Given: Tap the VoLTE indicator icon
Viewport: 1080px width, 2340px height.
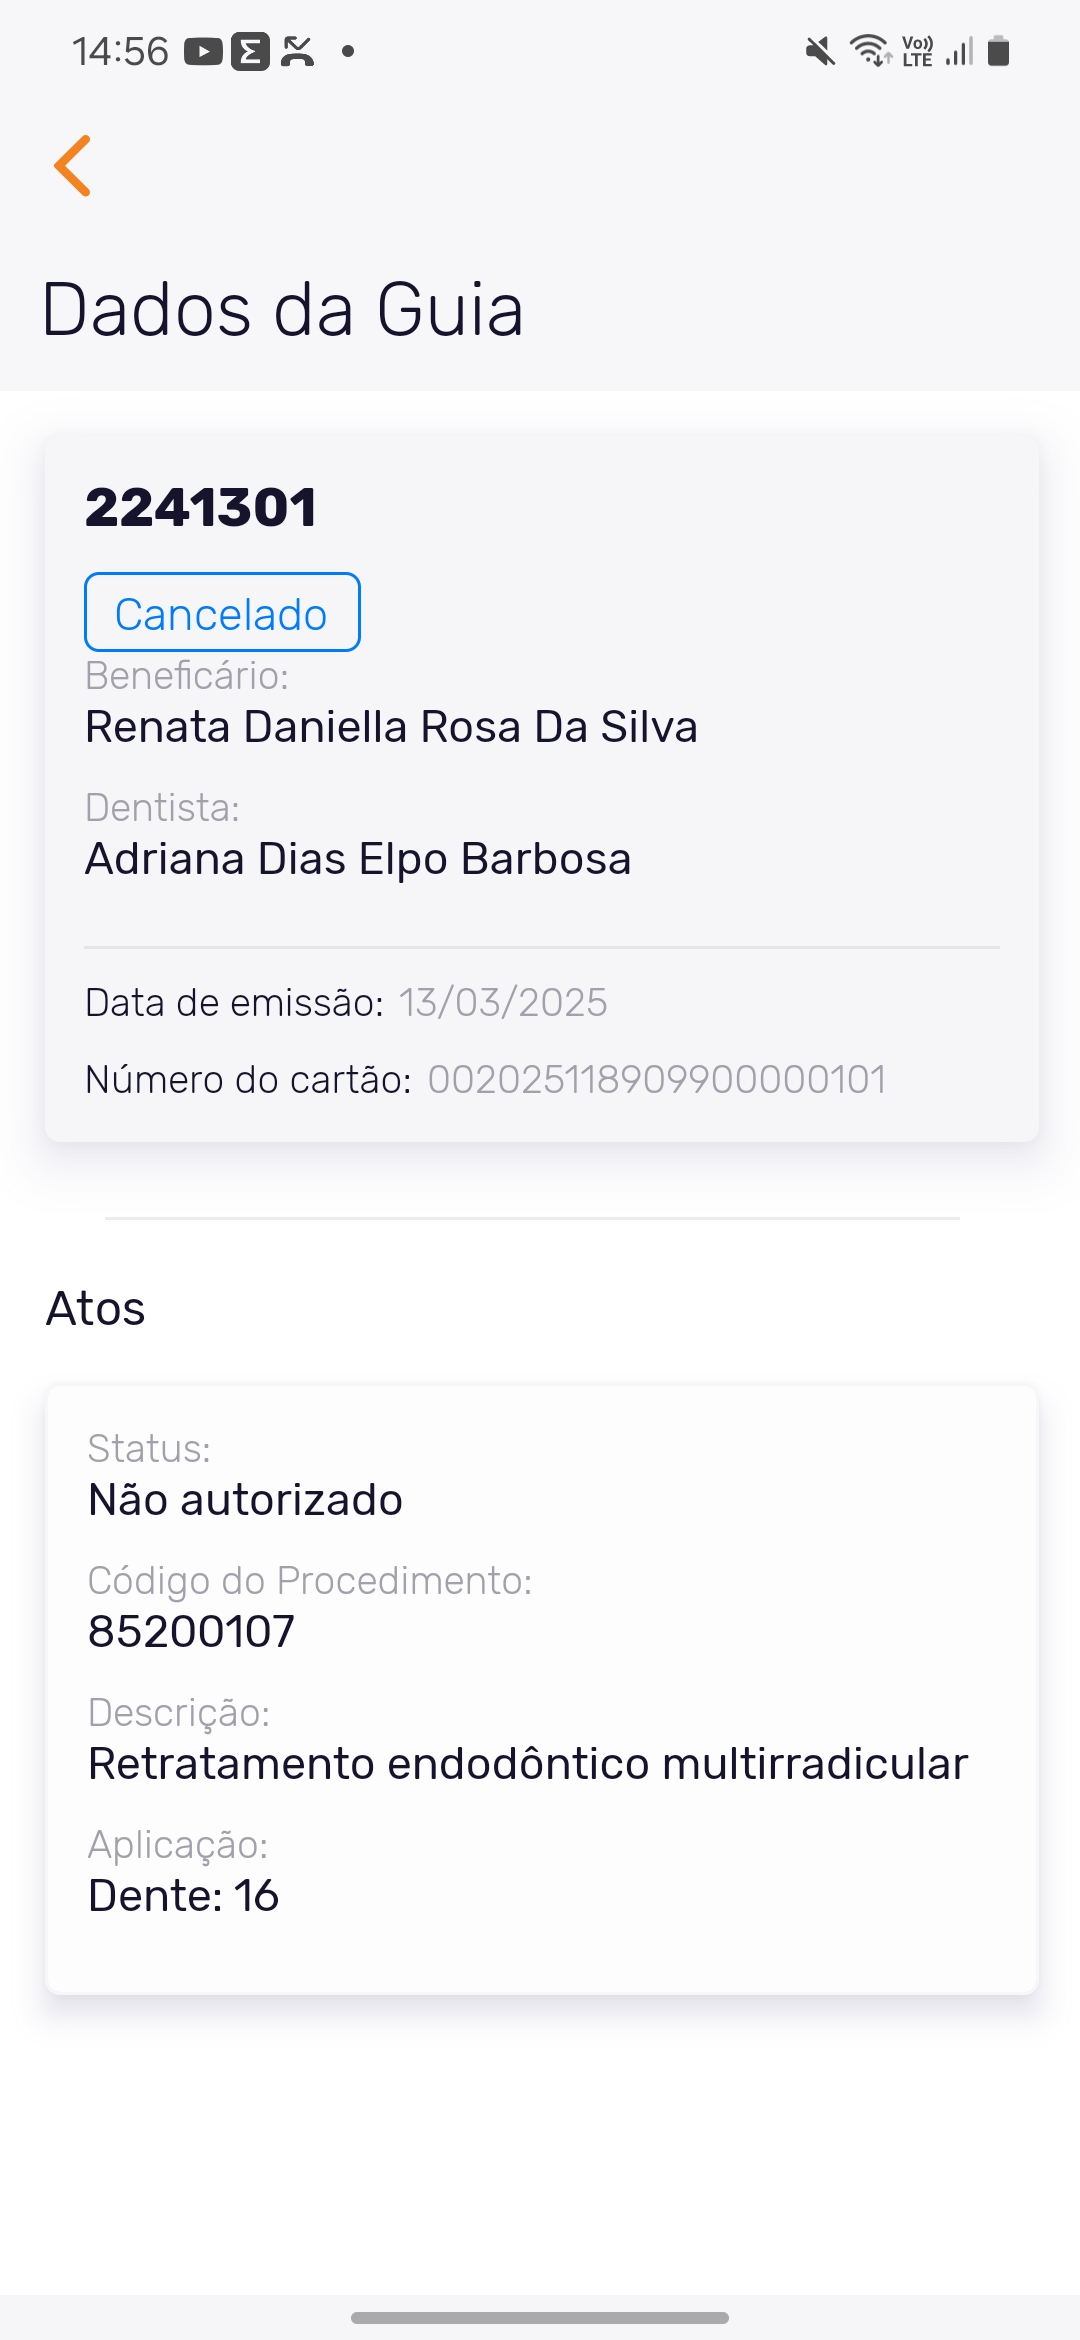Looking at the screenshot, I should (917, 51).
